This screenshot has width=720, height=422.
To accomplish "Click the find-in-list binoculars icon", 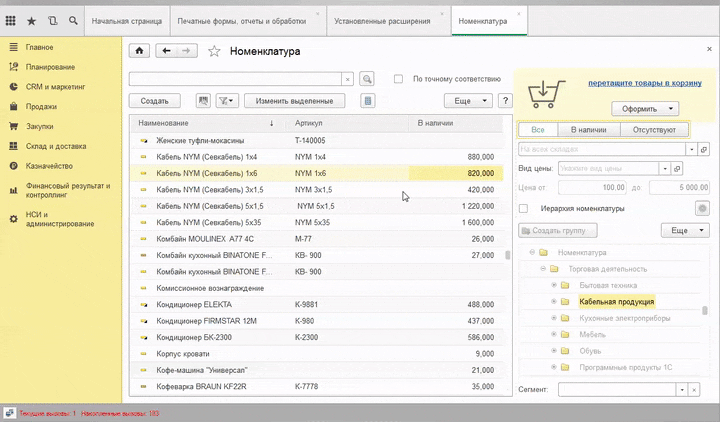I will point(203,101).
